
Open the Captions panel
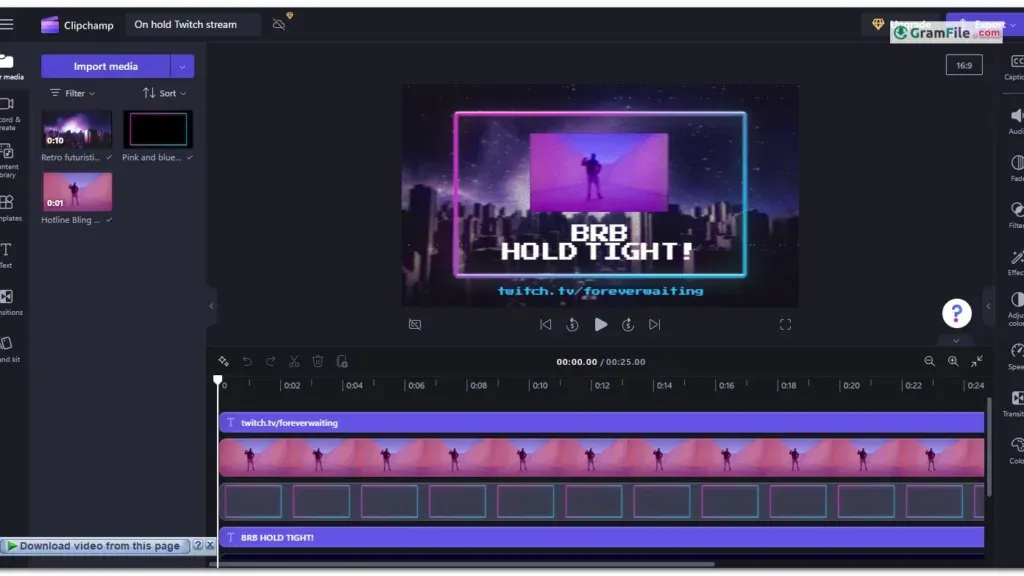tap(1016, 67)
